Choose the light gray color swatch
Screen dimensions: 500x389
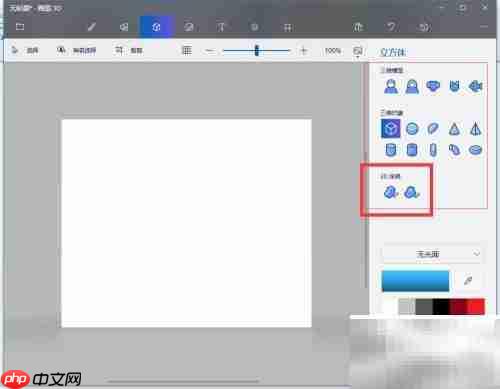pos(407,306)
